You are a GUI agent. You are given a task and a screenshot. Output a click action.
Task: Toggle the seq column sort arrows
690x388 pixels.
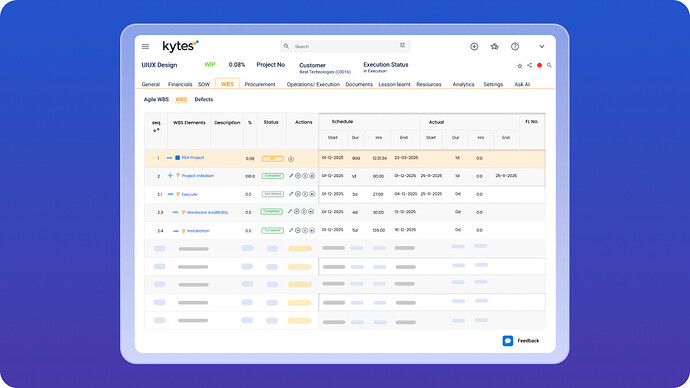point(156,130)
